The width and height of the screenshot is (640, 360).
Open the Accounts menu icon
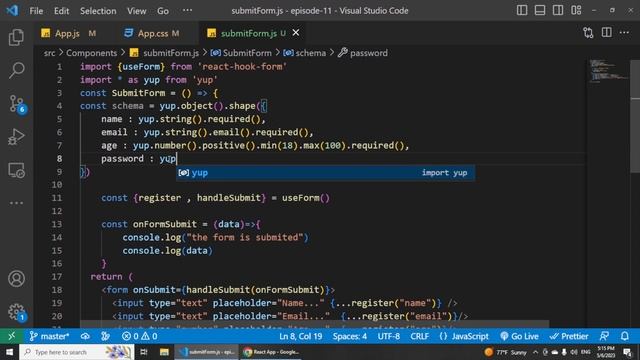click(16, 279)
